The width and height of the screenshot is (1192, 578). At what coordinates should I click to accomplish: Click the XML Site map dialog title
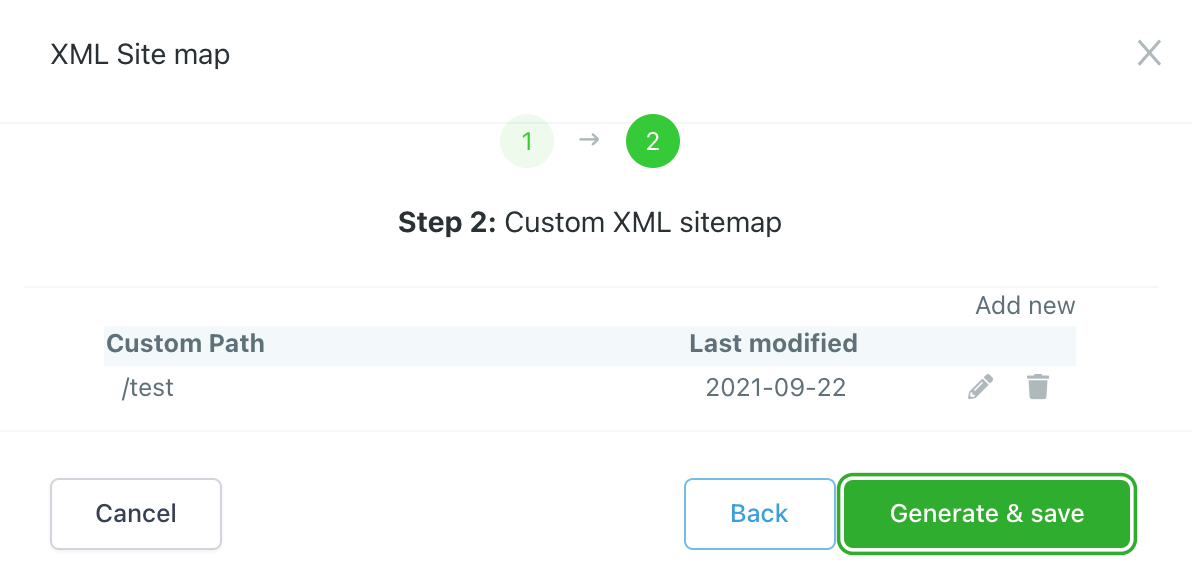(x=140, y=54)
